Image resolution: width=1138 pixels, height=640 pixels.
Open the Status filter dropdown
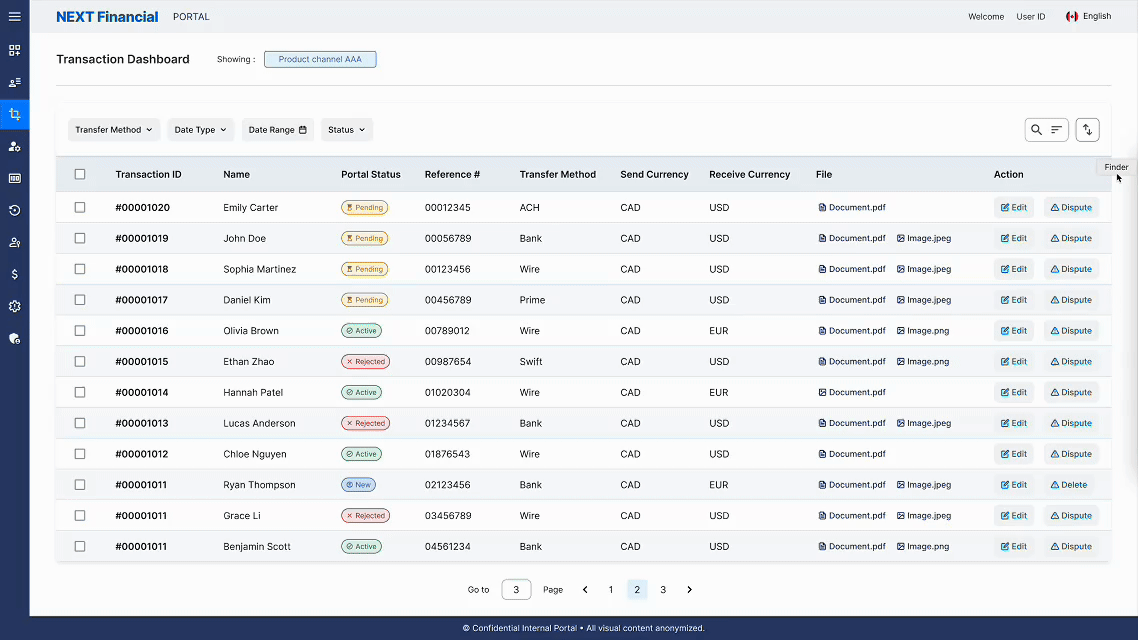pos(347,130)
